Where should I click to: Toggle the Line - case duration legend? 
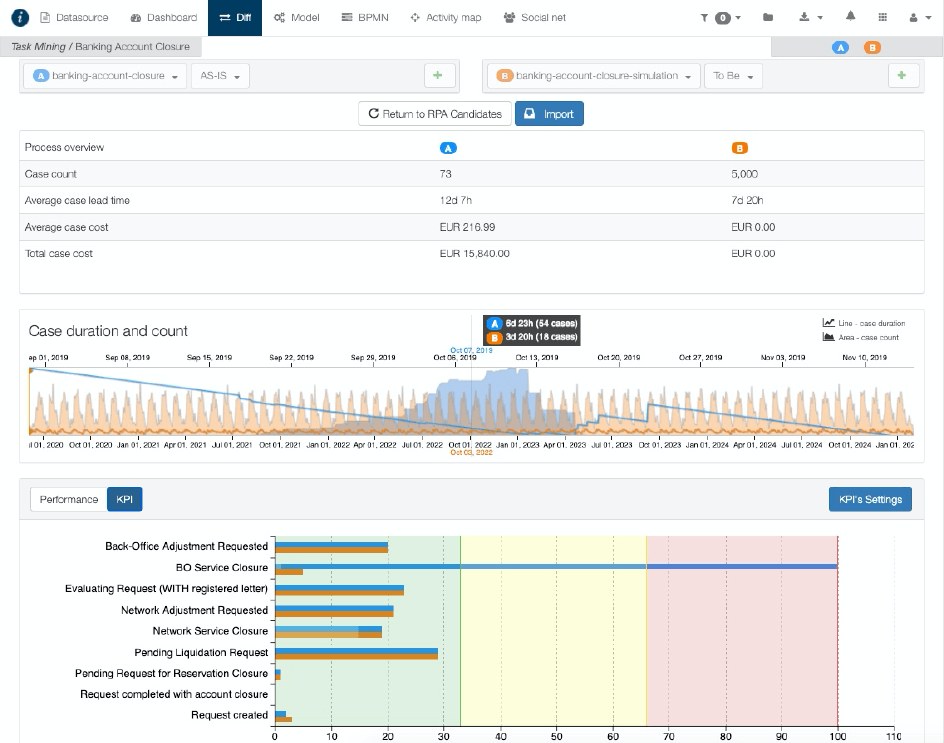pyautogui.click(x=864, y=323)
